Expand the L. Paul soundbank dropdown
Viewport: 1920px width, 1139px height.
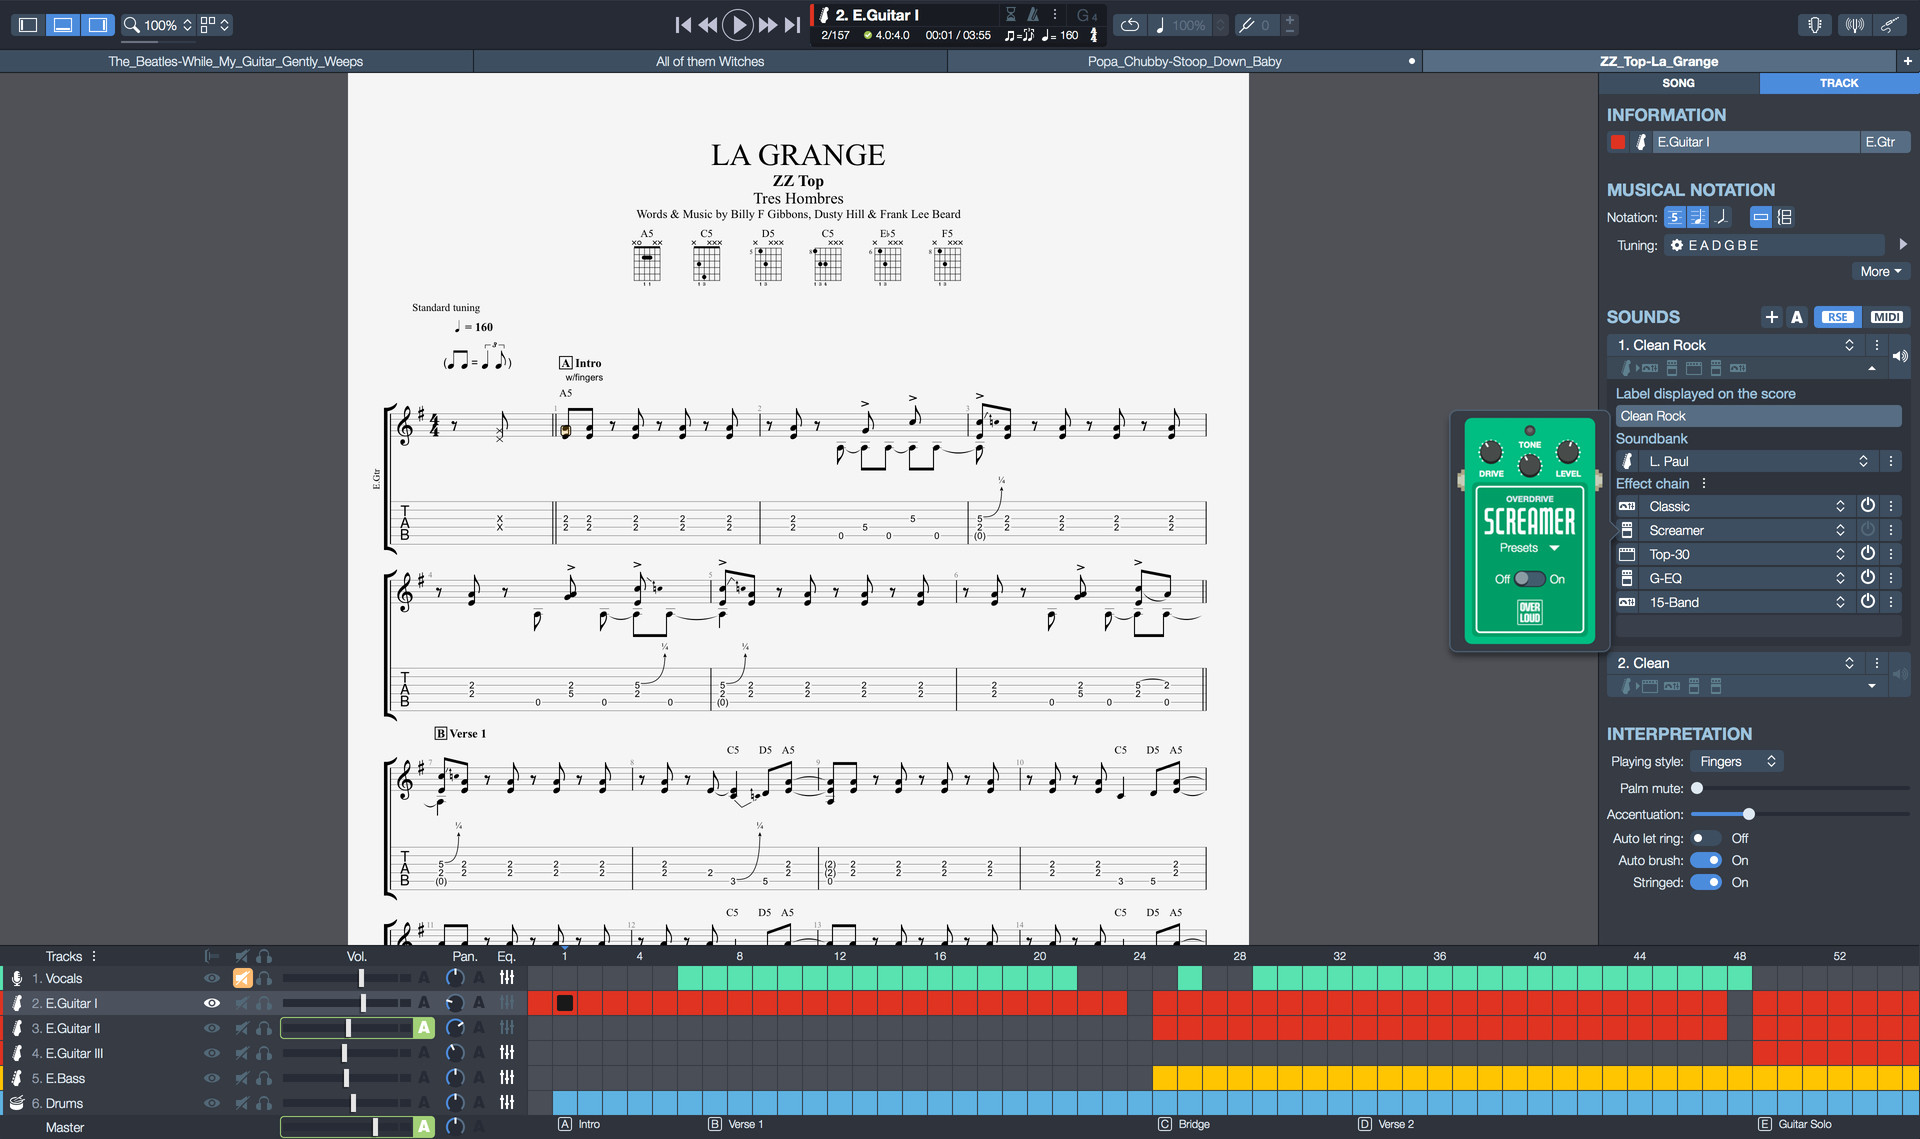point(1863,461)
